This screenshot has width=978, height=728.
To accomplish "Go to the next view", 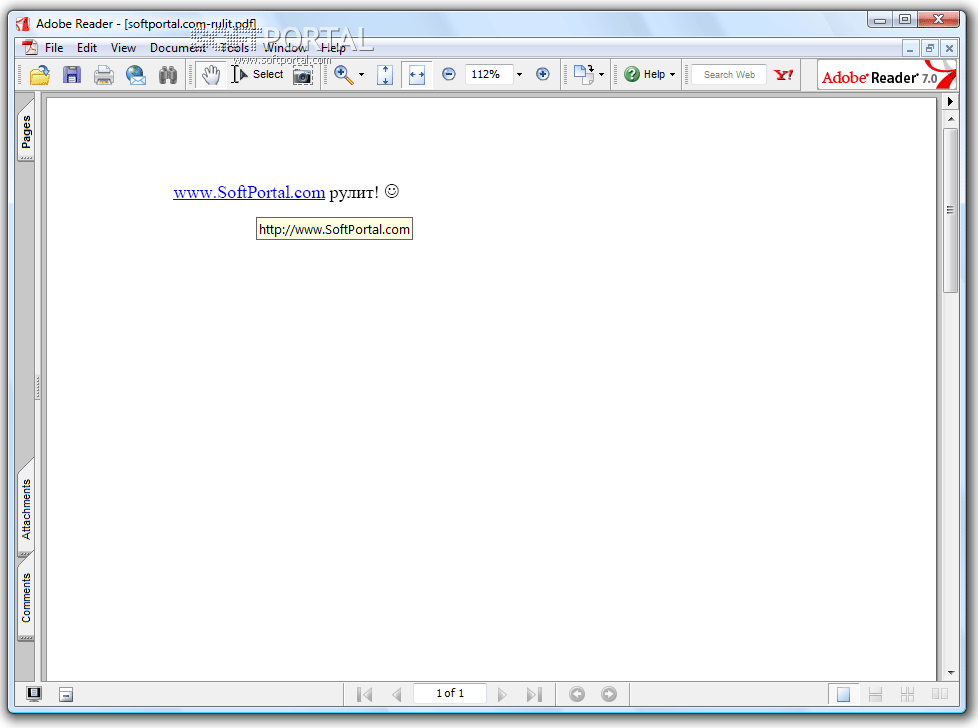I will coord(609,694).
